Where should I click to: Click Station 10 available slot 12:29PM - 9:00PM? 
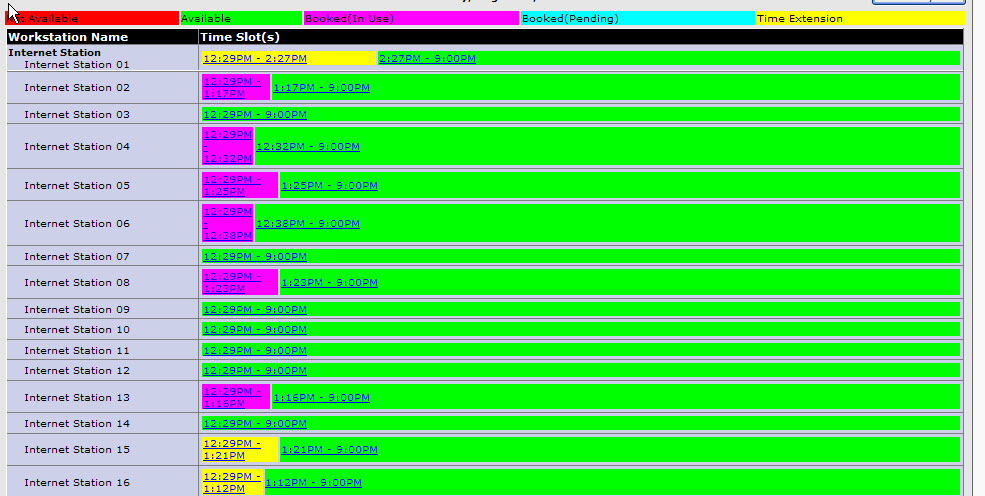coord(254,330)
